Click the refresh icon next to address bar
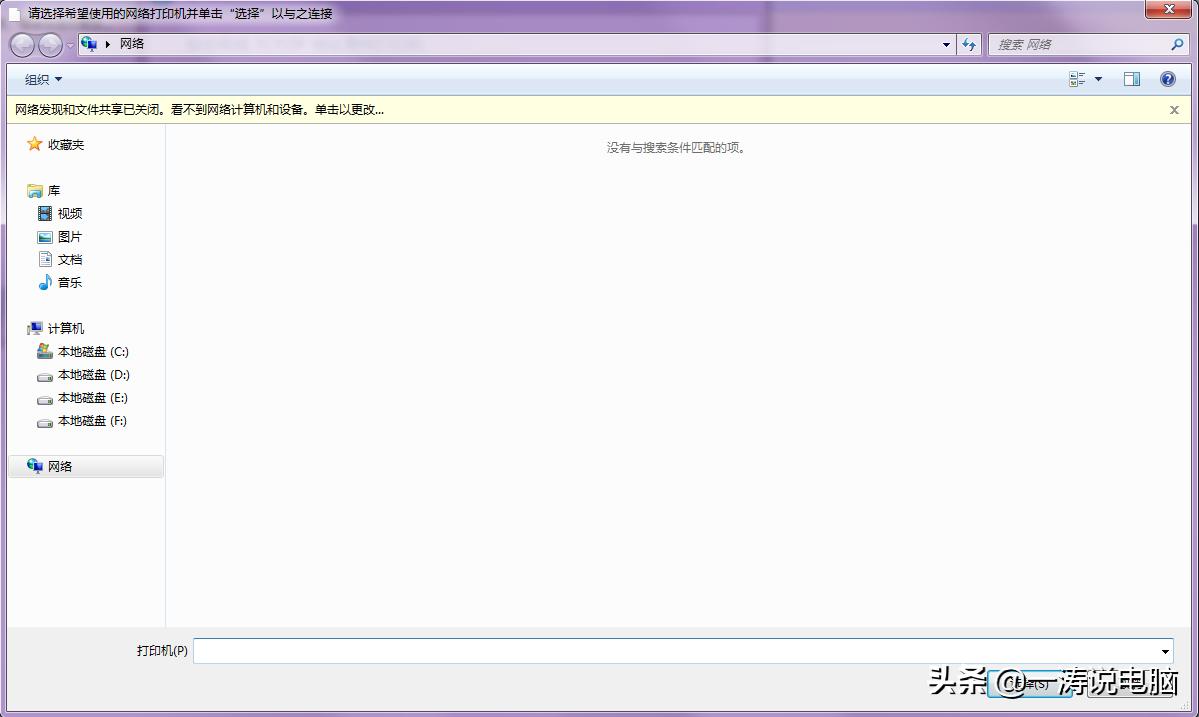Image resolution: width=1199 pixels, height=717 pixels. [x=968, y=44]
